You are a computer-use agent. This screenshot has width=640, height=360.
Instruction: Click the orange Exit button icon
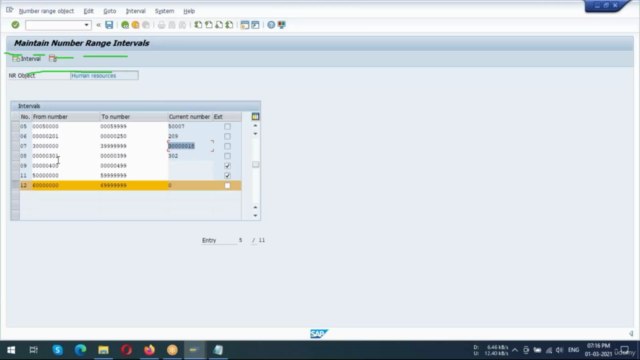pos(136,25)
